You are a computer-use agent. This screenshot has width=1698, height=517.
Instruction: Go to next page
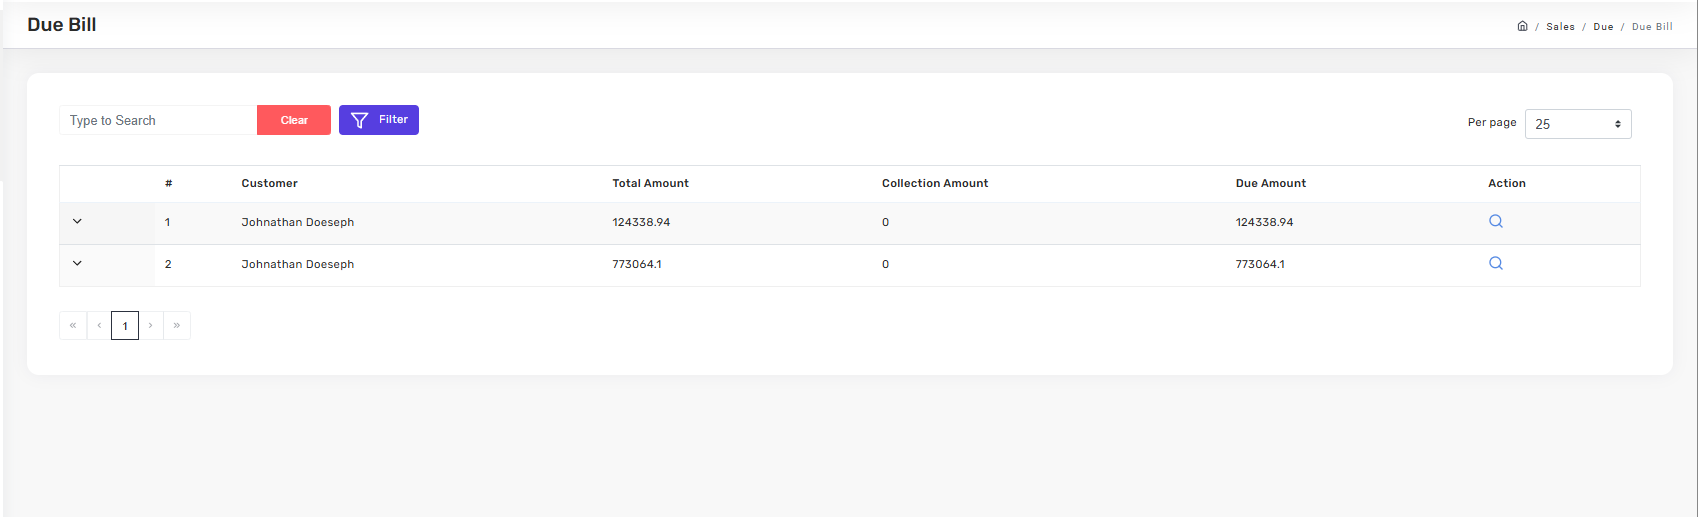pyautogui.click(x=151, y=325)
